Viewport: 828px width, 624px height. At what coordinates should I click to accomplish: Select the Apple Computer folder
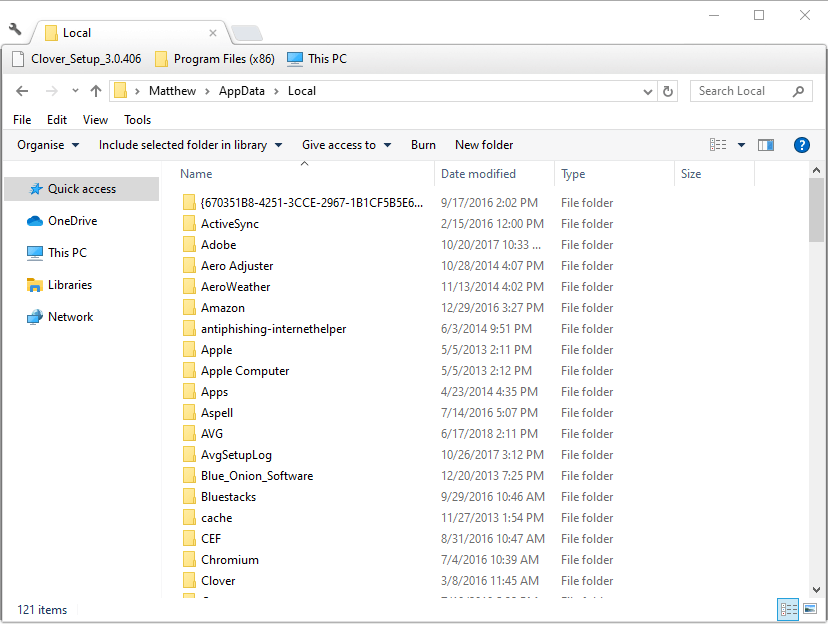coord(245,371)
